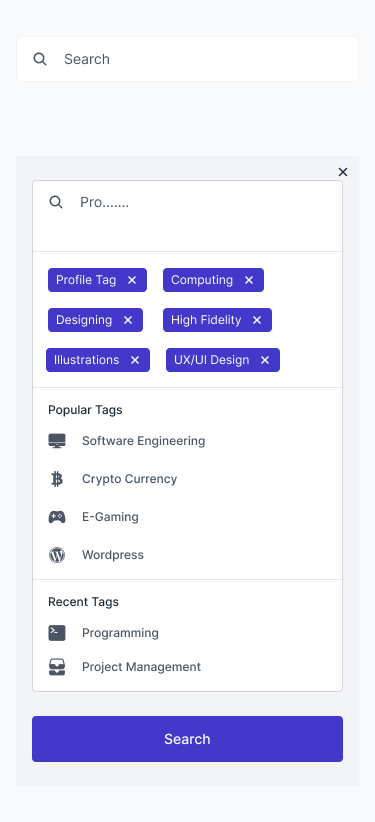Close the tag search panel with X

point(343,172)
